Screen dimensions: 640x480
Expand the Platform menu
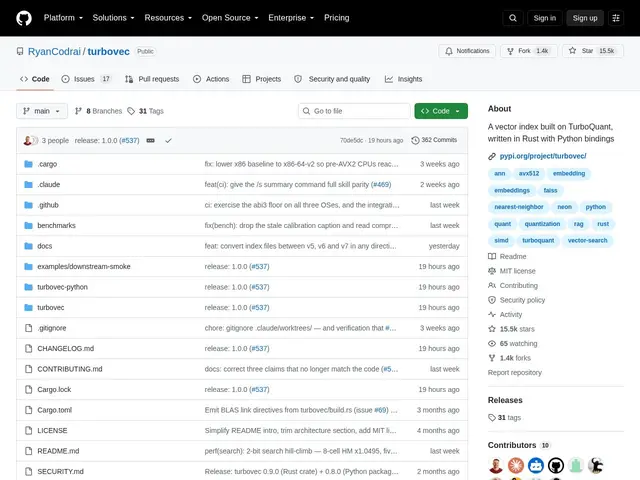(x=63, y=18)
